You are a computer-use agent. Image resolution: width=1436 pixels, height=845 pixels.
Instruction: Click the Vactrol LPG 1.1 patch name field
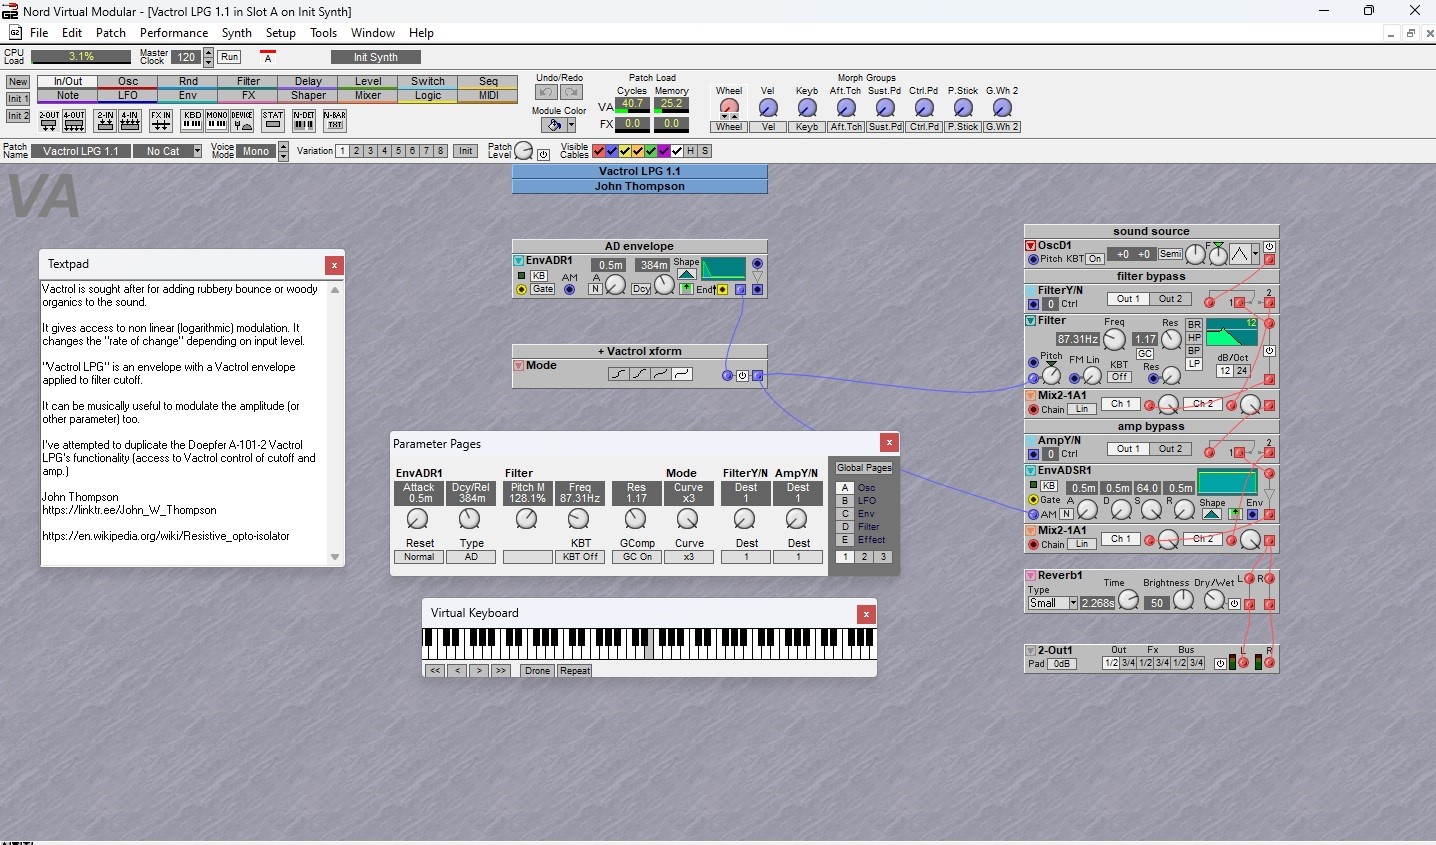(x=81, y=151)
